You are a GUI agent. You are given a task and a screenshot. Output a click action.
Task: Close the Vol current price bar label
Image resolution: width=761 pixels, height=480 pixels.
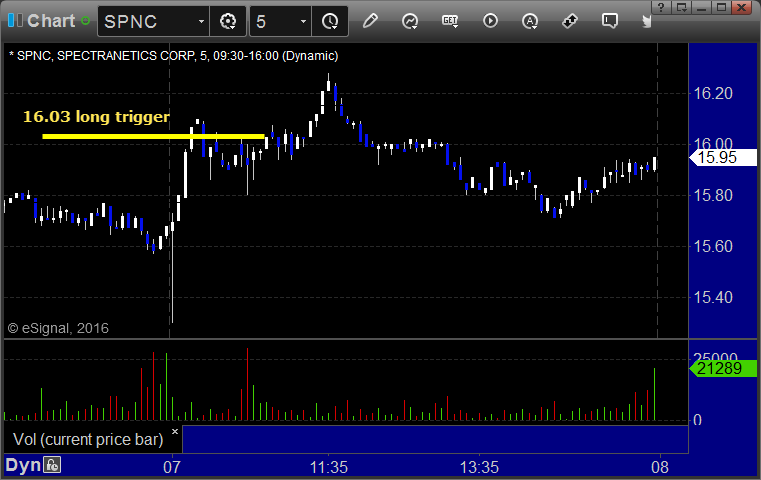pyautogui.click(x=175, y=431)
